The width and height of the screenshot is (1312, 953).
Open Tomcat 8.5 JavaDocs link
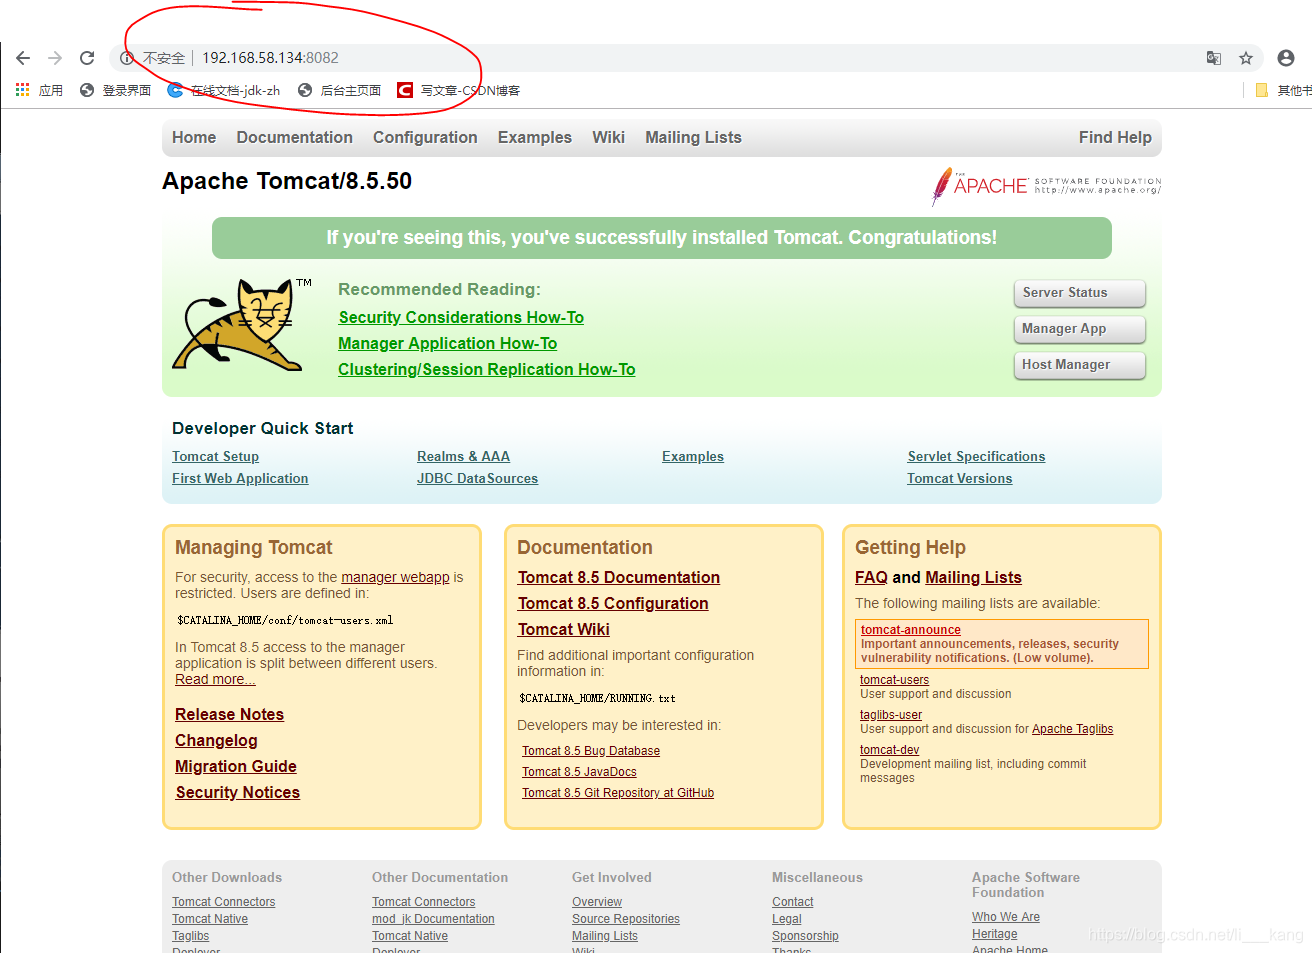579,772
